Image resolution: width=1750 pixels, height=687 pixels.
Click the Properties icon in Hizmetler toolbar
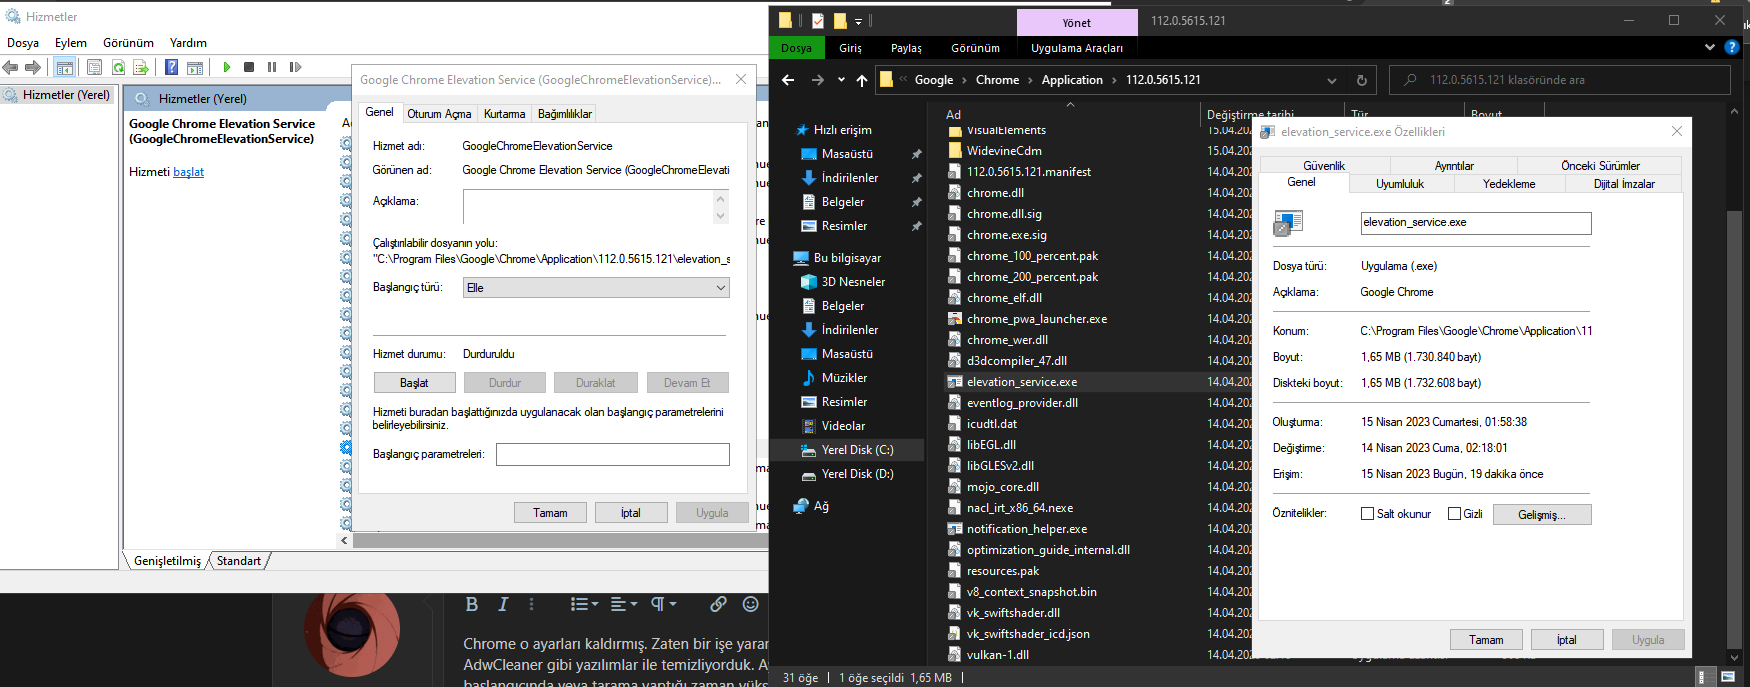[94, 67]
